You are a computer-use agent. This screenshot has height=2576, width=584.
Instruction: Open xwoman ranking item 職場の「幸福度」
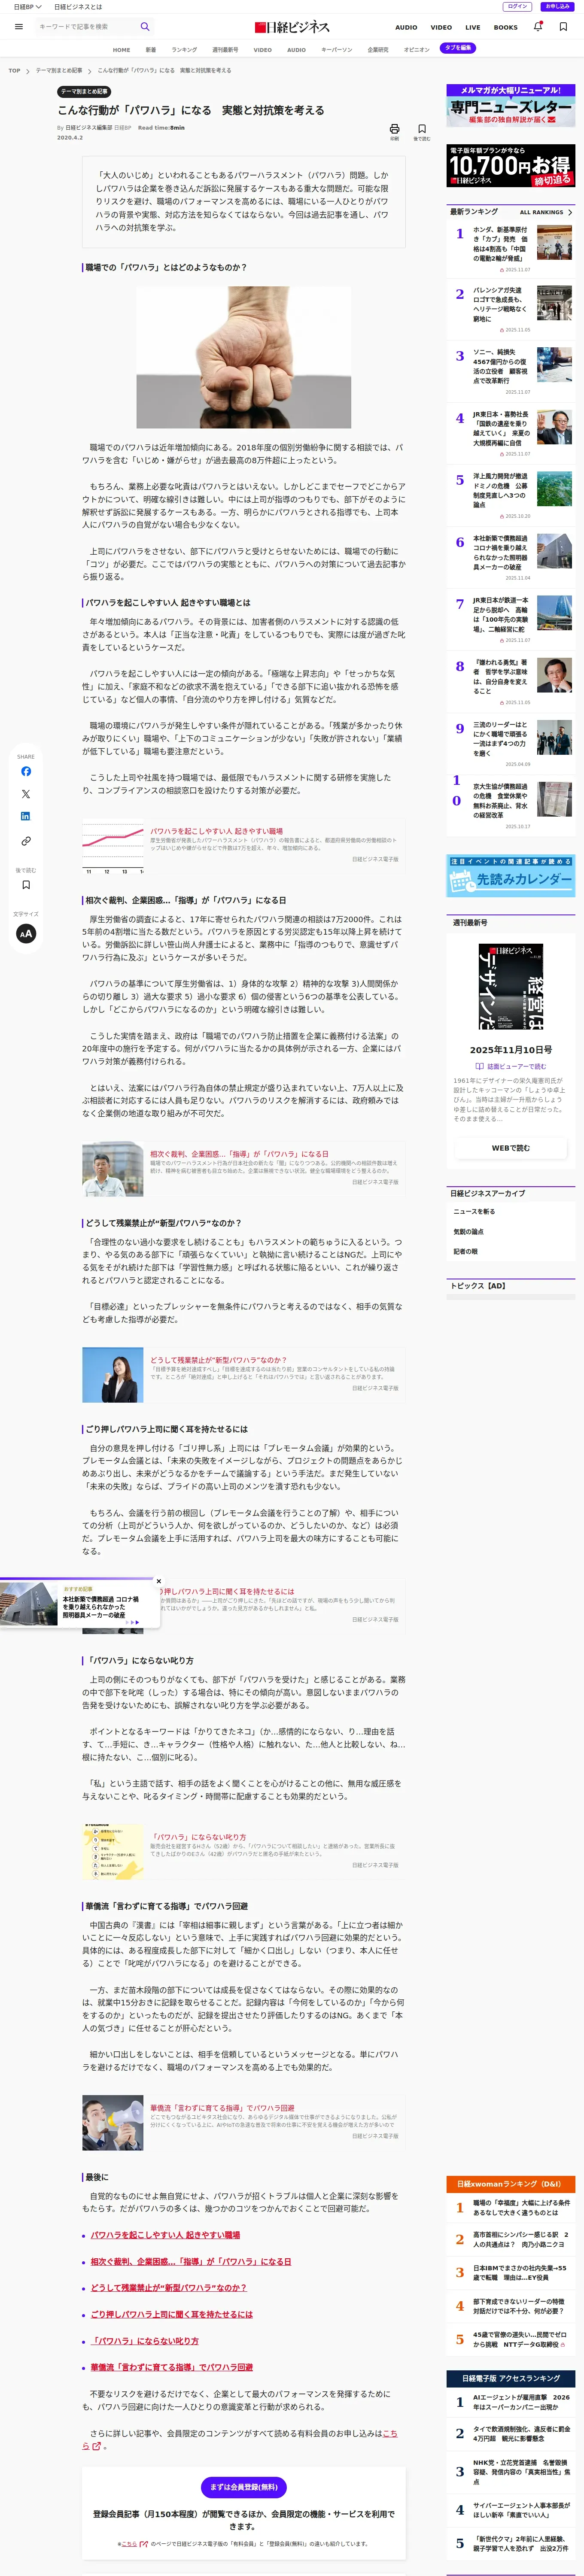coord(511,2207)
